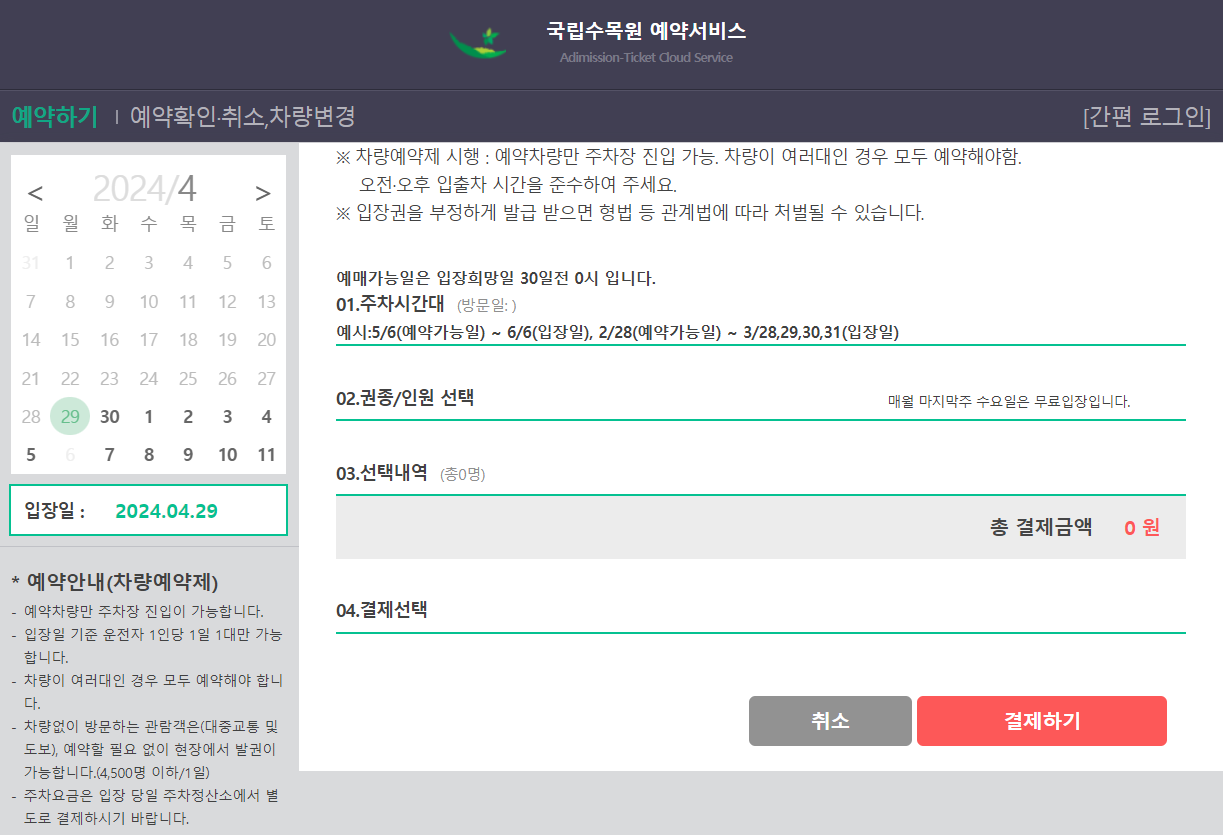Expand the 01.주차시간대 section
This screenshot has width=1223, height=835.
coord(390,304)
